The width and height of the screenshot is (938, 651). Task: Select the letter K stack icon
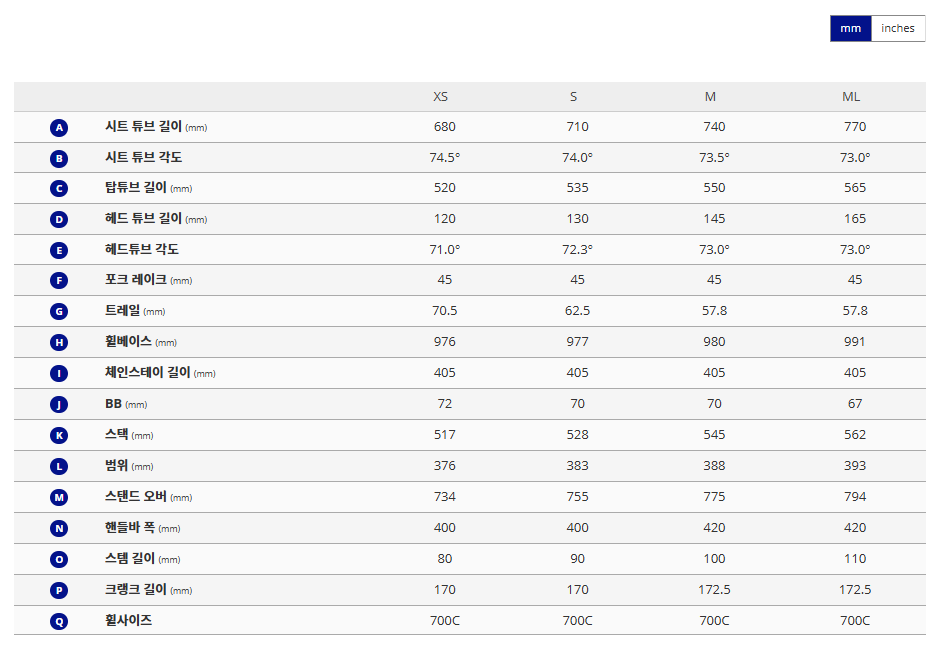(x=59, y=435)
